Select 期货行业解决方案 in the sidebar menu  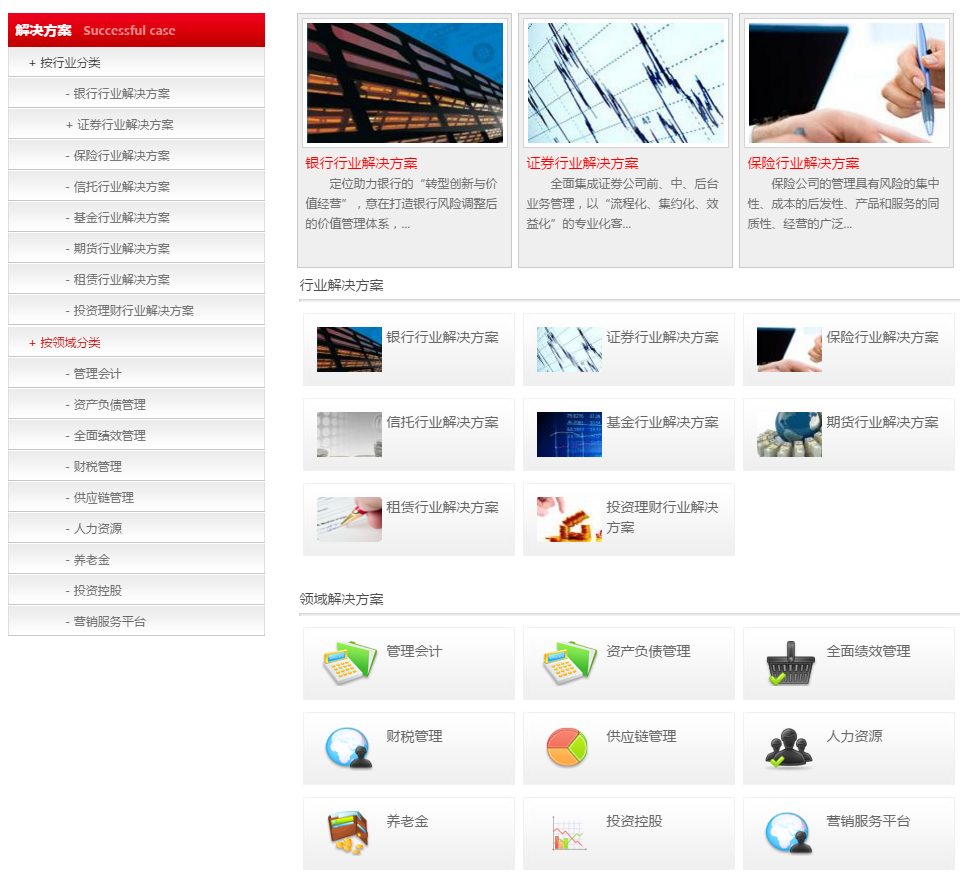[136, 249]
